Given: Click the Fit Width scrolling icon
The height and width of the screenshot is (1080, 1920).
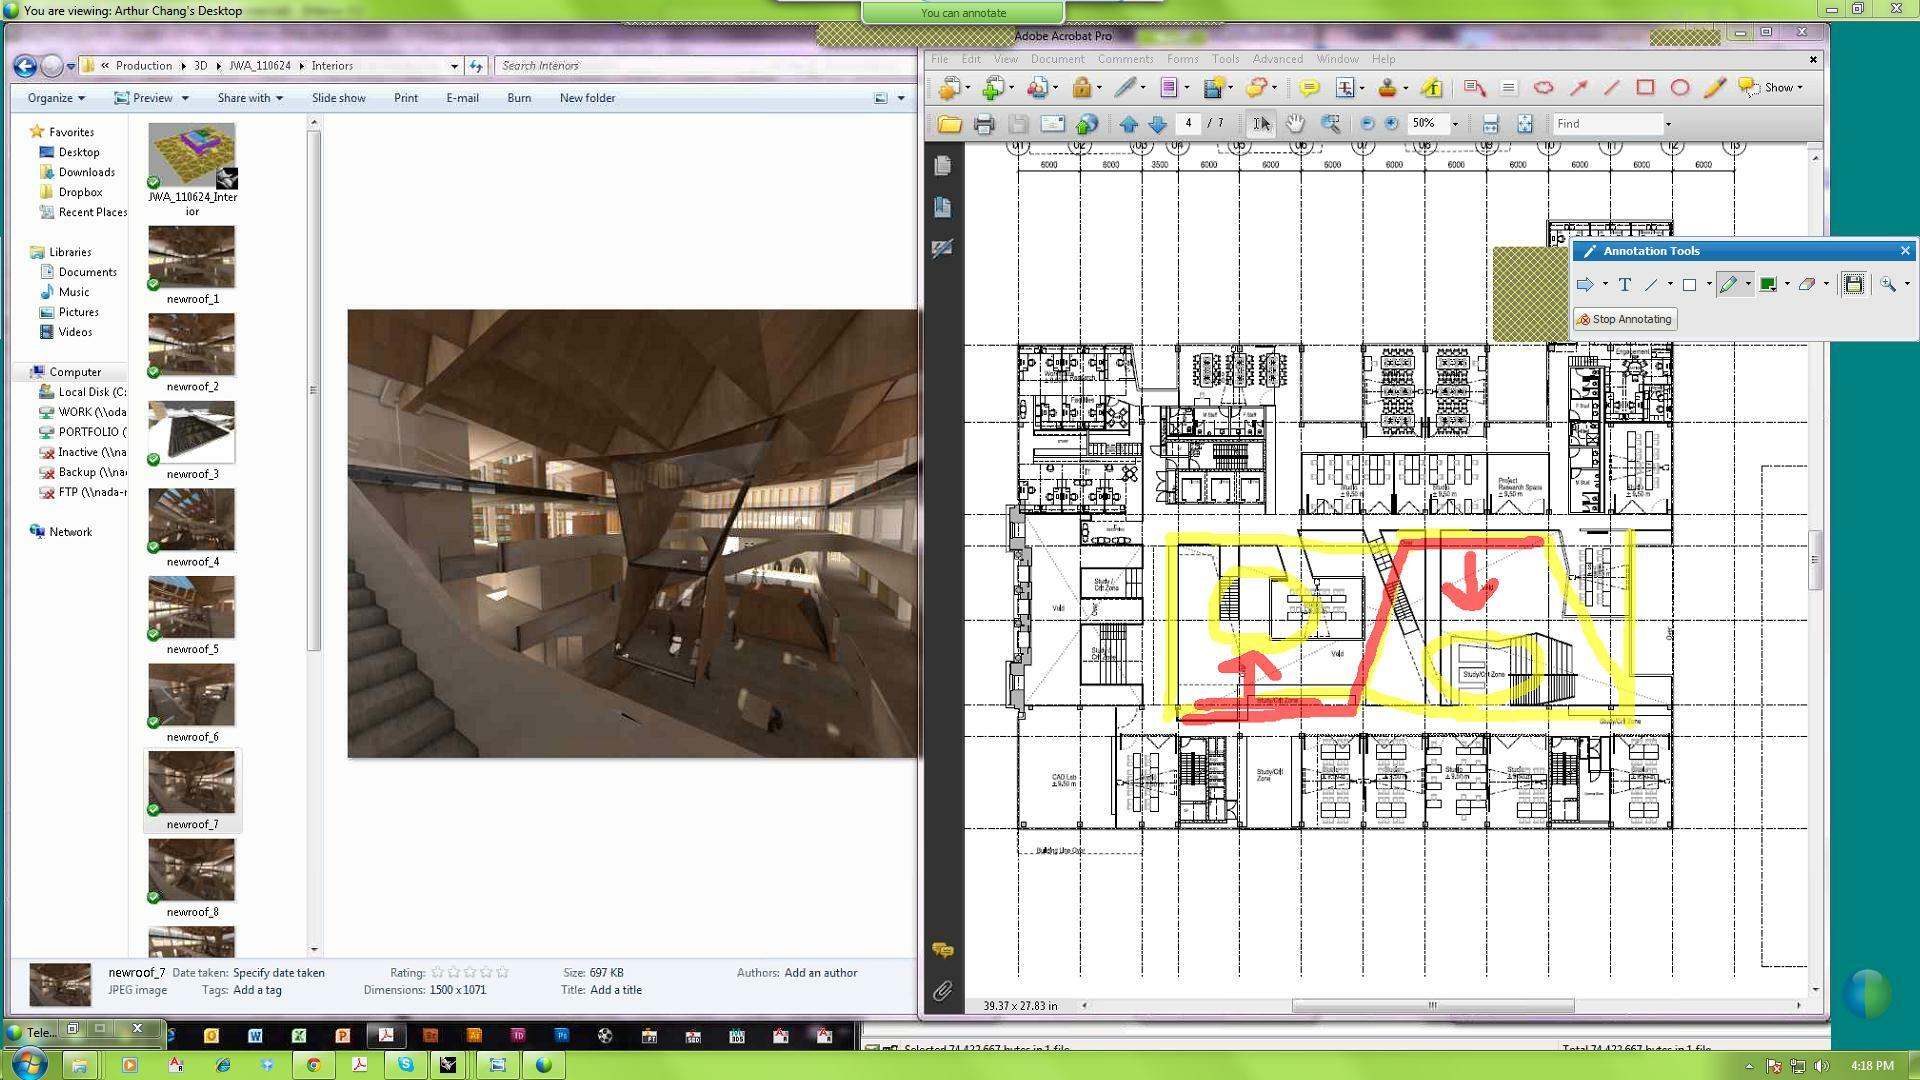Looking at the screenshot, I should tap(1490, 124).
